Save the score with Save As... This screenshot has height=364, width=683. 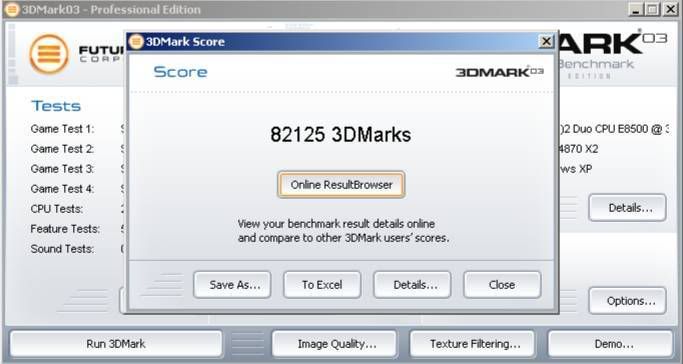point(232,285)
